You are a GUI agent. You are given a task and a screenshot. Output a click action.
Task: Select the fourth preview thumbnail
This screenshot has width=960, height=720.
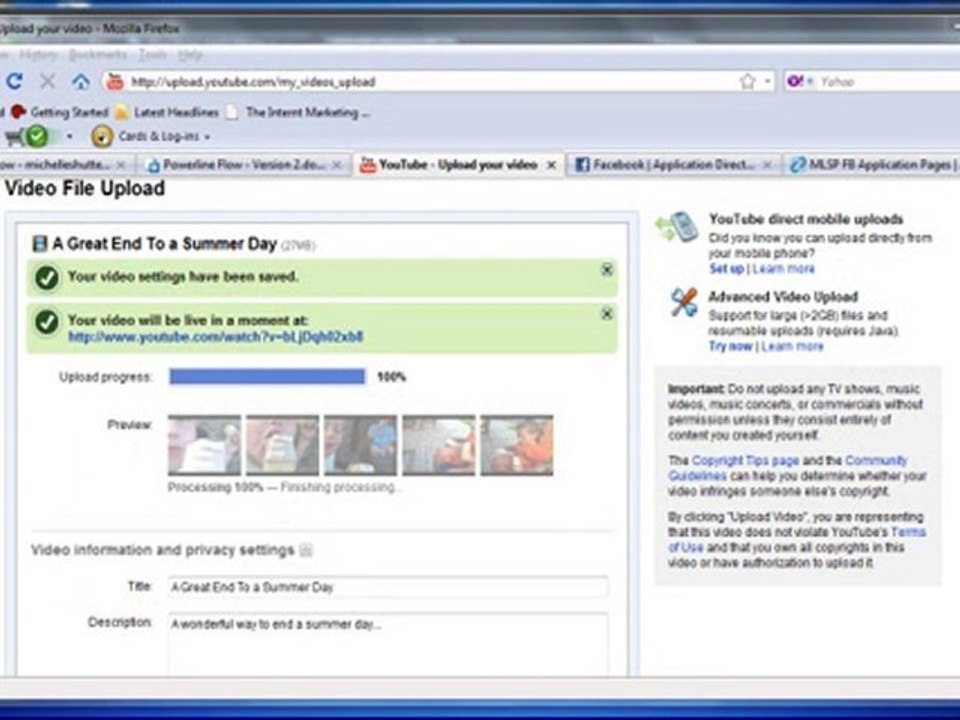tap(438, 445)
